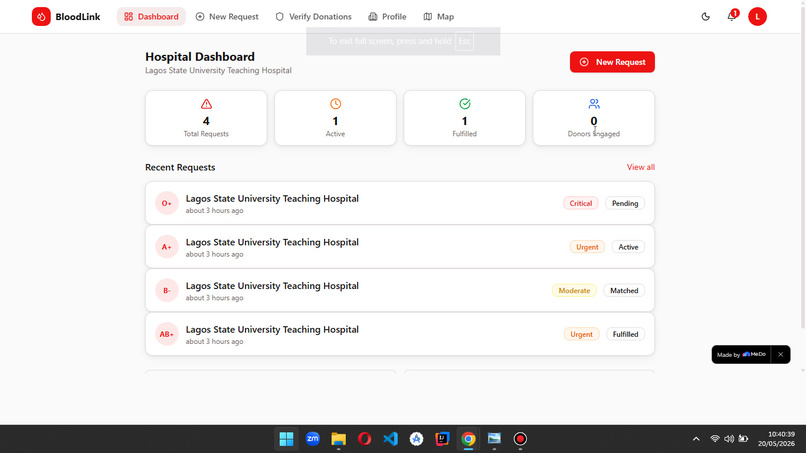
Task: Open File Explorer from the taskbar
Action: 338,439
